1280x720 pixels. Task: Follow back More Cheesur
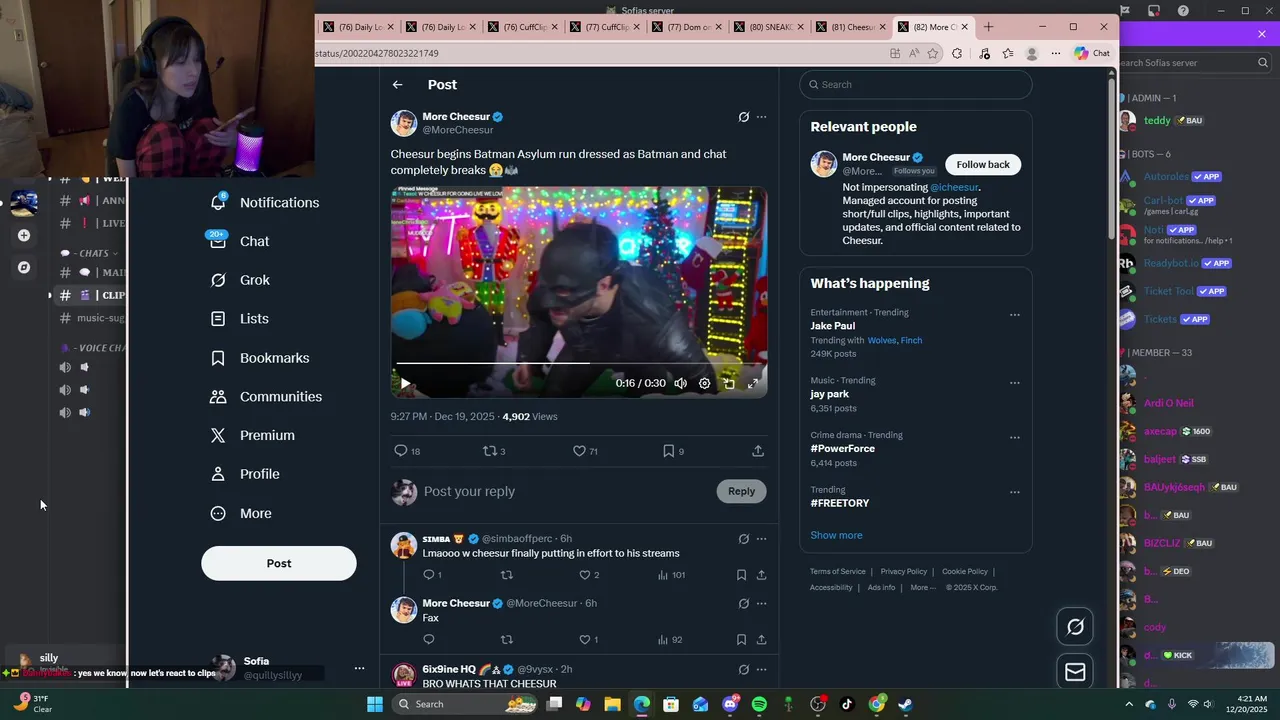983,164
